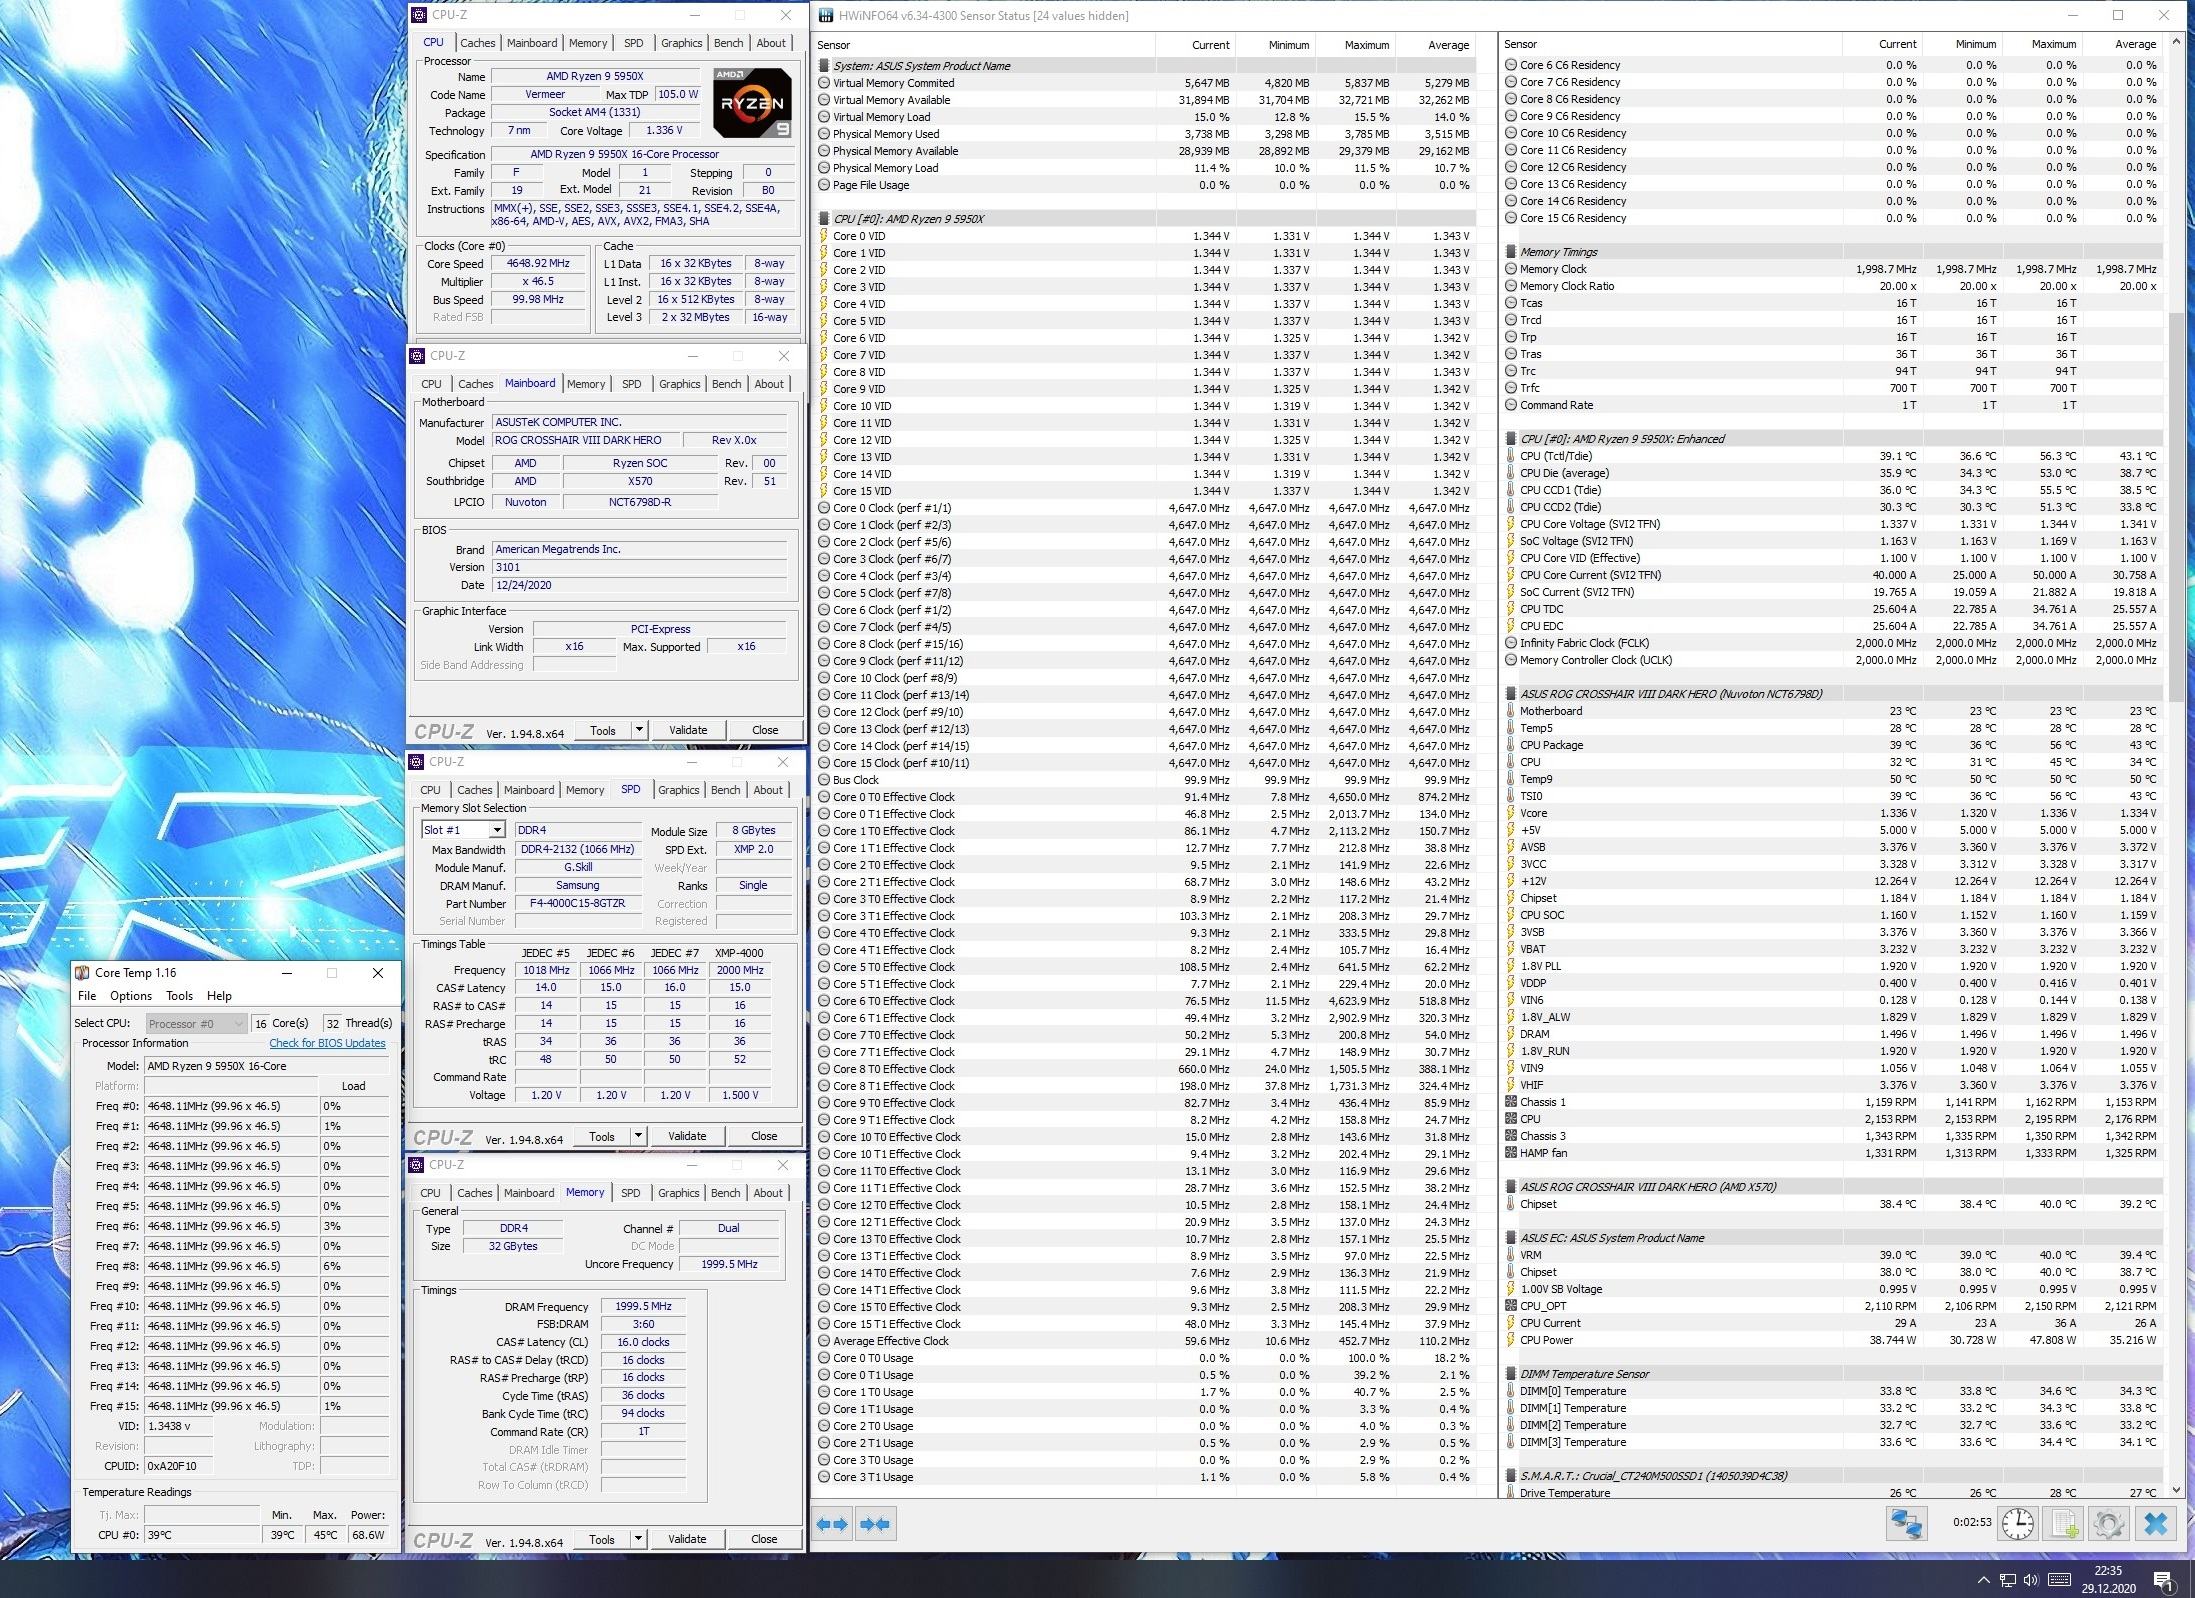The image size is (2195, 1598).
Task: Click Check for BIOS Updates link
Action: (327, 1043)
